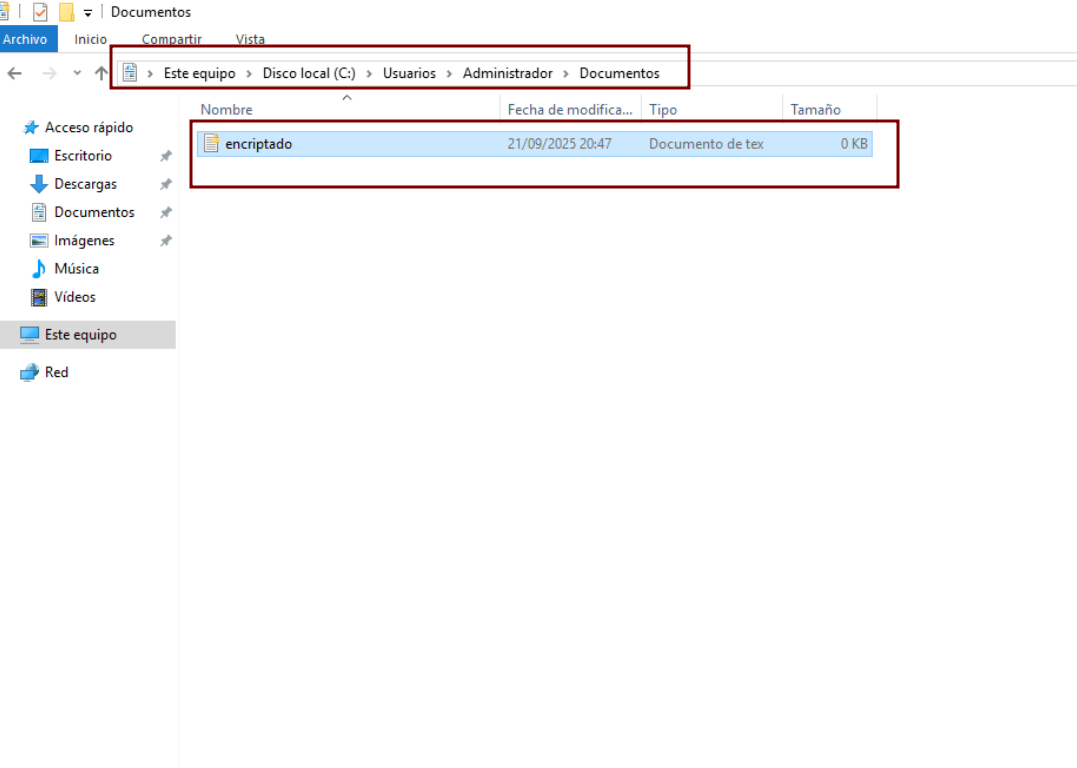Click the Acceso rápido star icon
Screen dimensions: 1077x768
[x=31, y=127]
